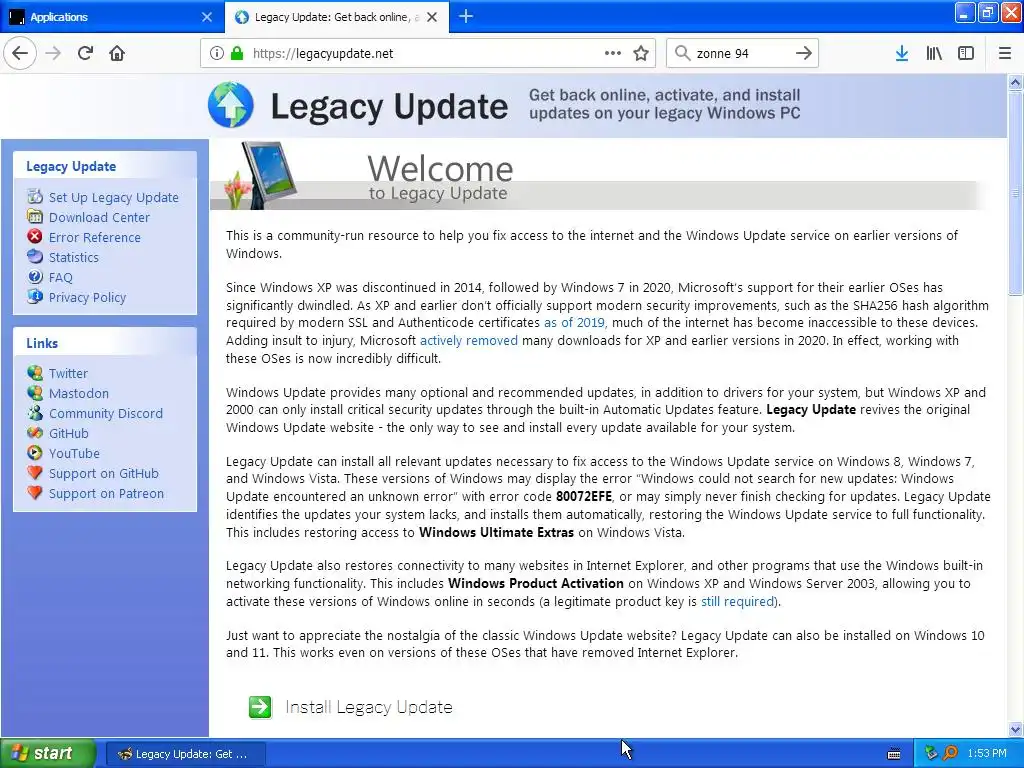Click the FAQ question mark icon
This screenshot has height=768, width=1024.
pyautogui.click(x=35, y=277)
